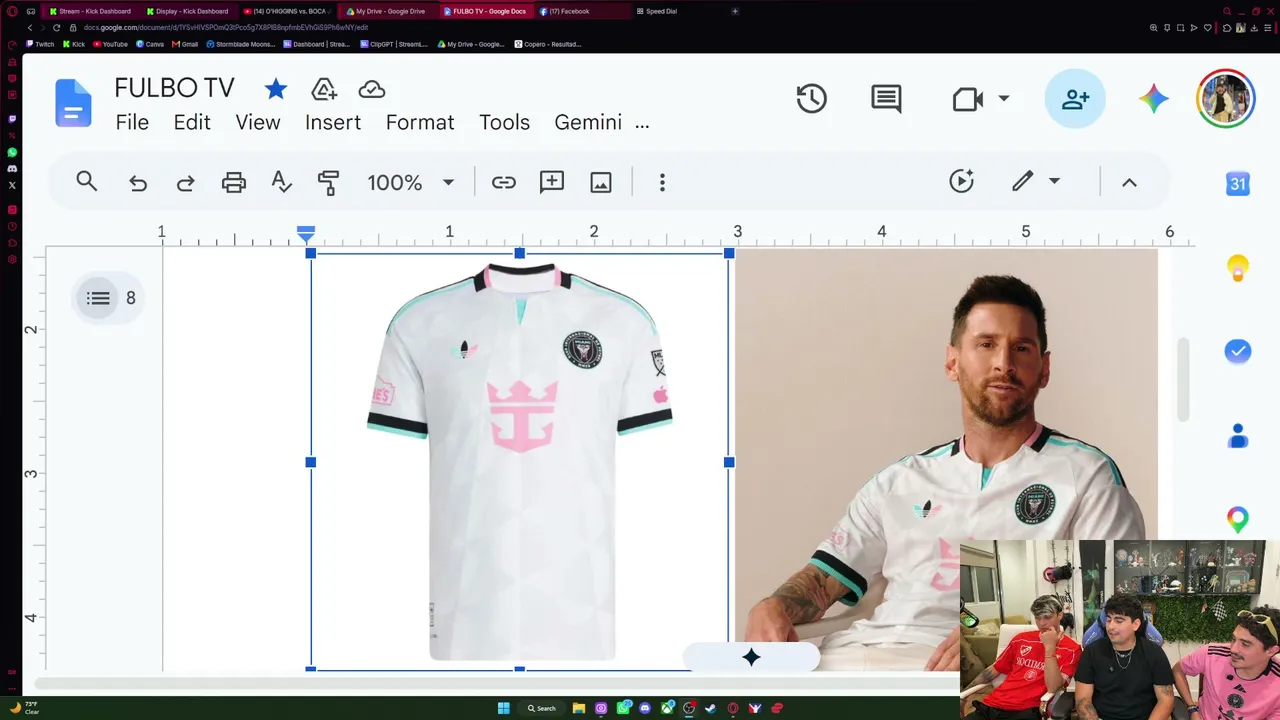
Task: Search the menus with the magnifier
Action: (x=87, y=182)
